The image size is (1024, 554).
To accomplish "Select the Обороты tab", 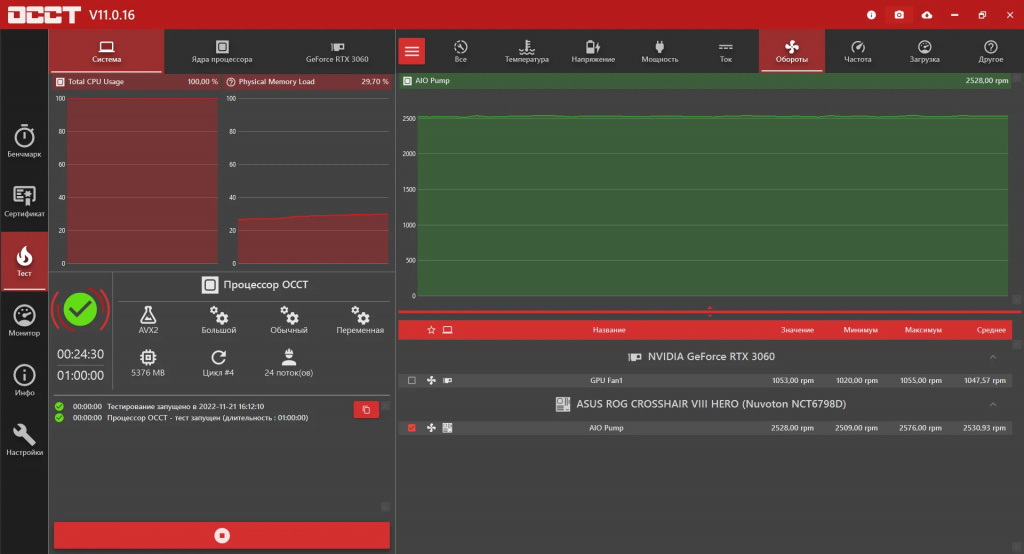I will 792,51.
